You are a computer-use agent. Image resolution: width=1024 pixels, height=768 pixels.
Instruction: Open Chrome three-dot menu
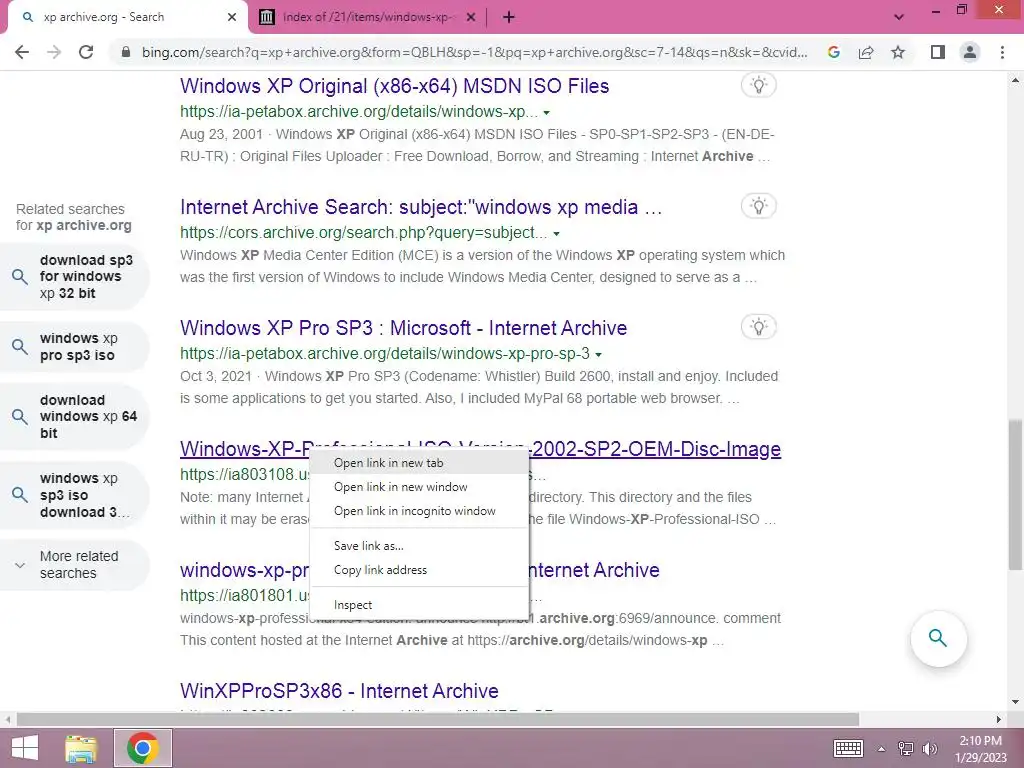1002,52
